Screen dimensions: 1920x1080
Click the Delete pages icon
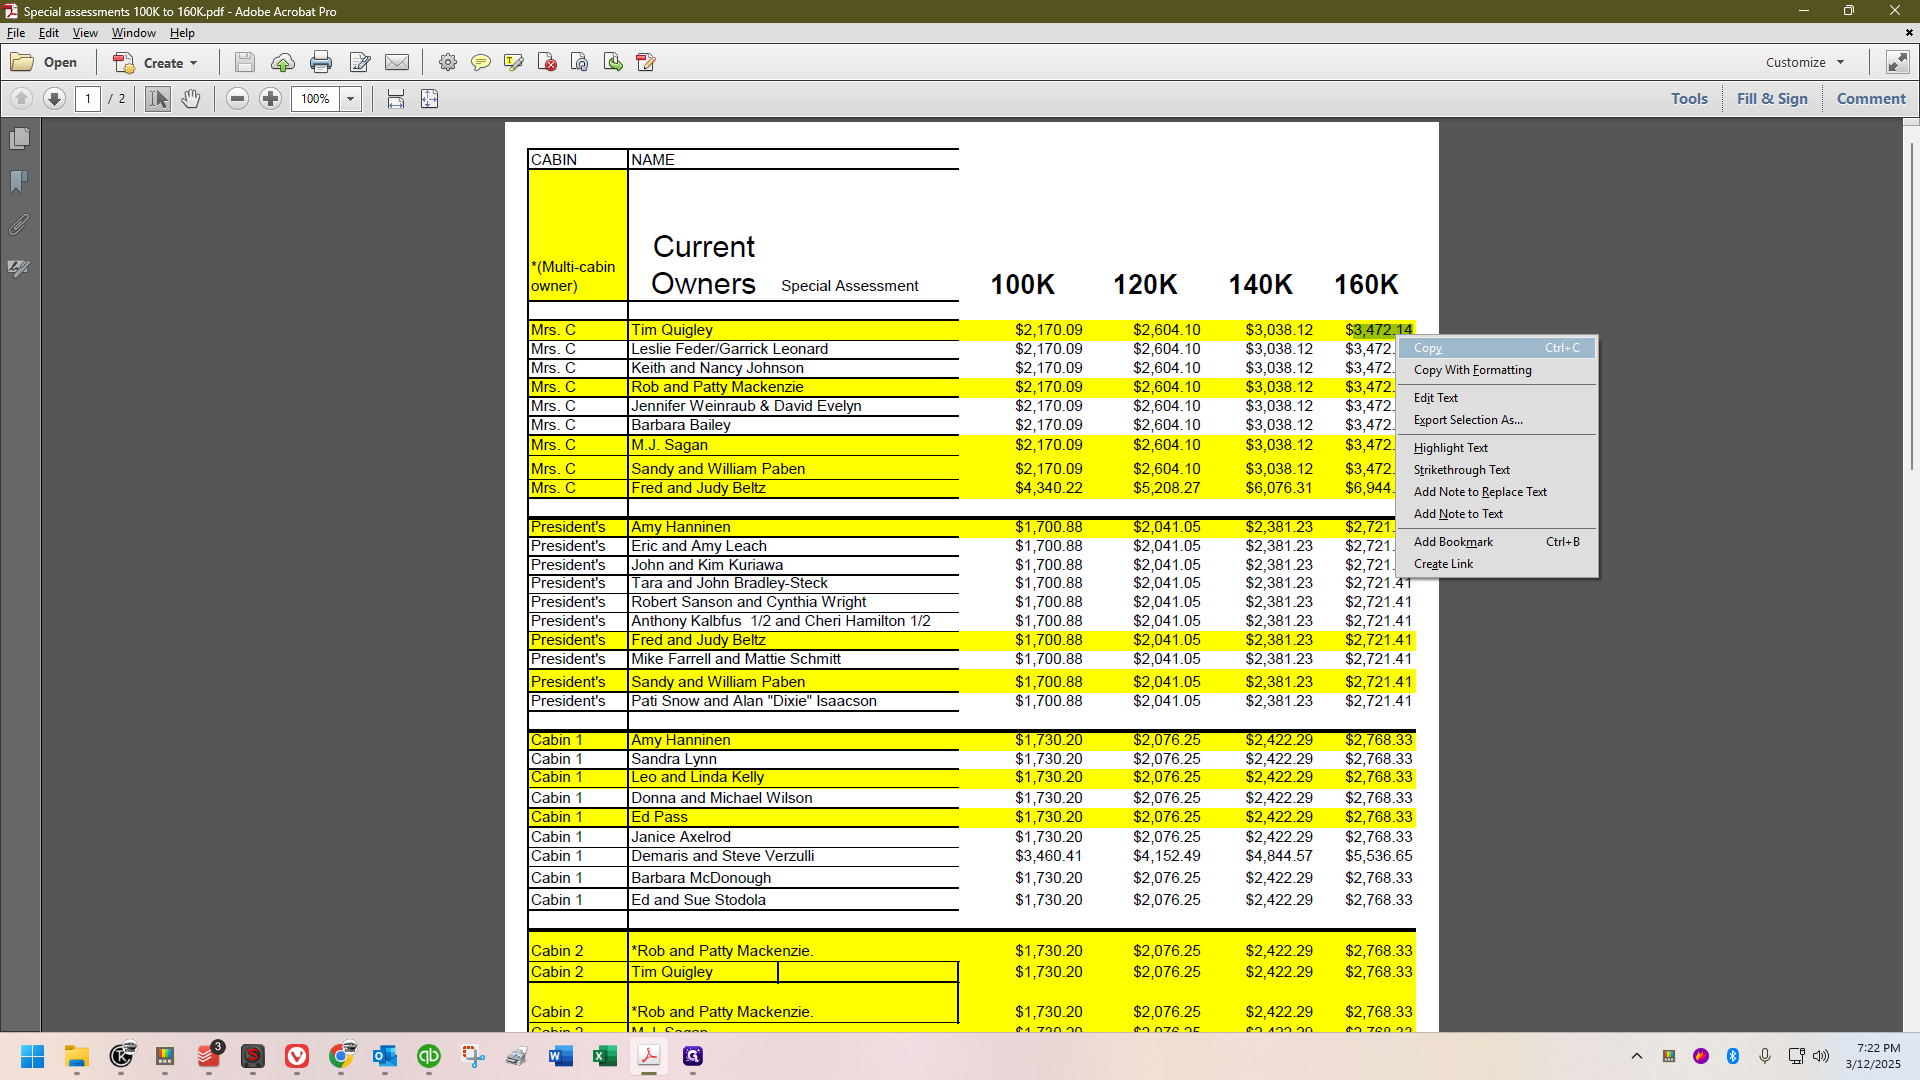[547, 62]
